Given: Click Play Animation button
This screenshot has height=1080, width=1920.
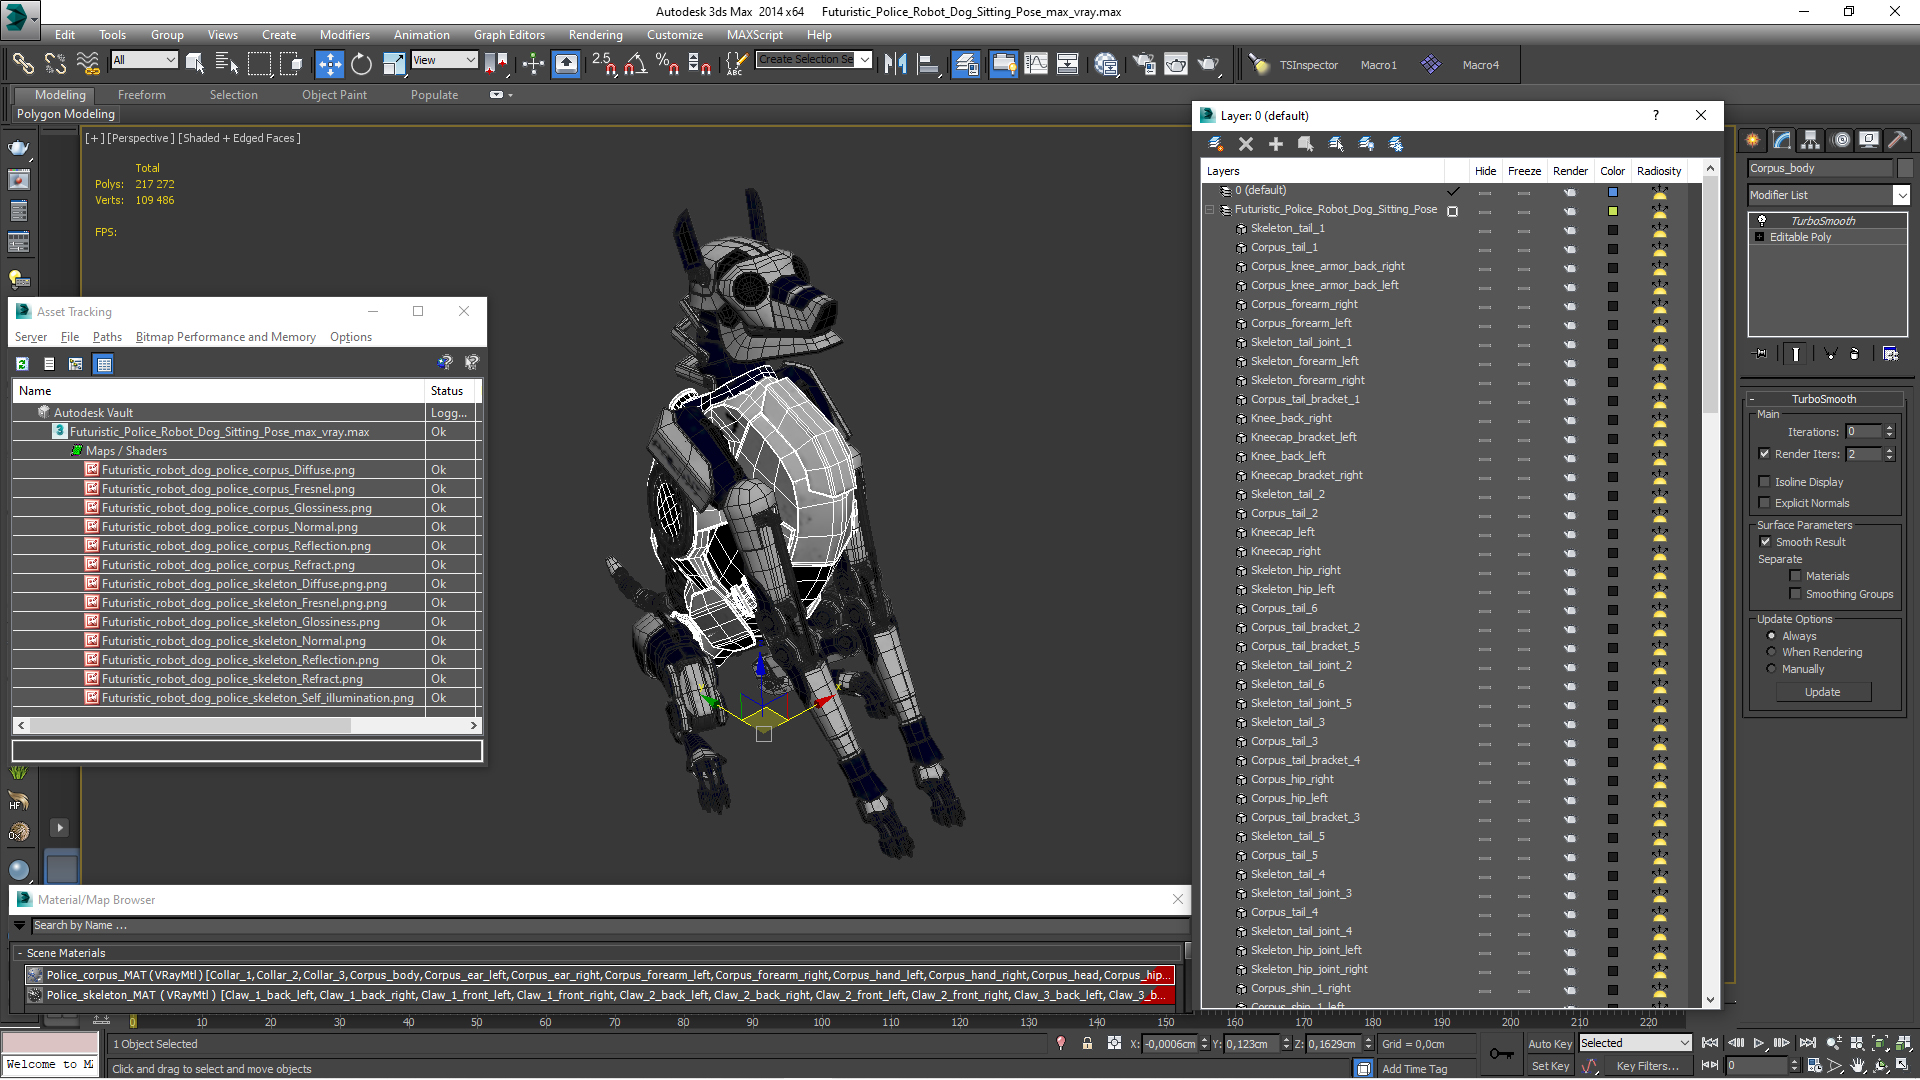Looking at the screenshot, I should 1759,1043.
